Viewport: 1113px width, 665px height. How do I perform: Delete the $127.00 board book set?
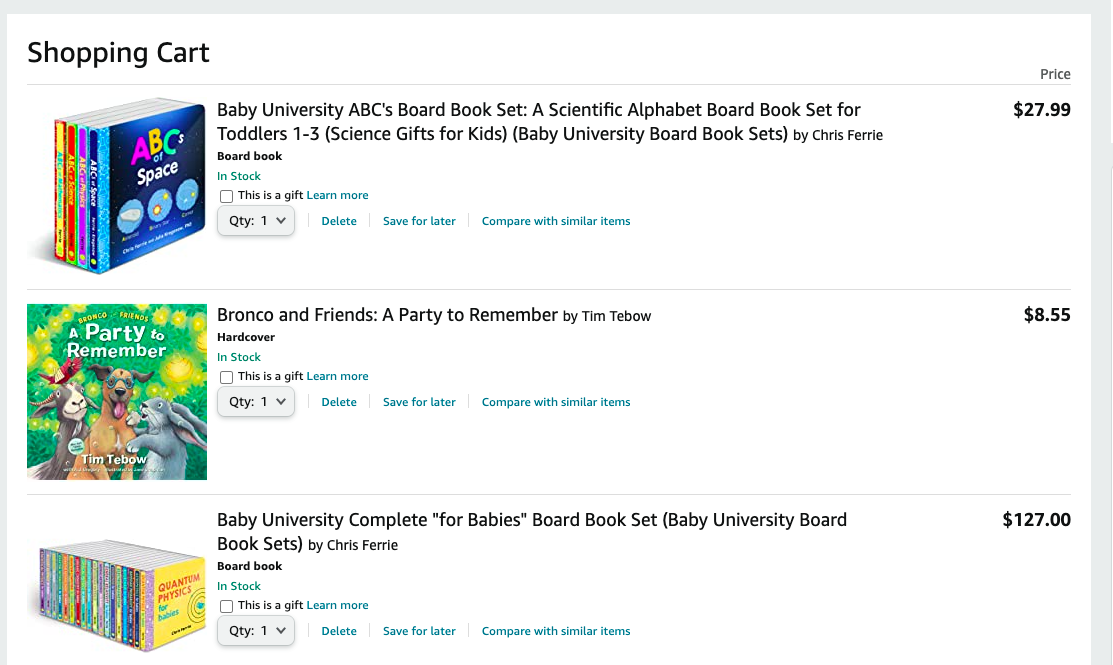point(339,632)
